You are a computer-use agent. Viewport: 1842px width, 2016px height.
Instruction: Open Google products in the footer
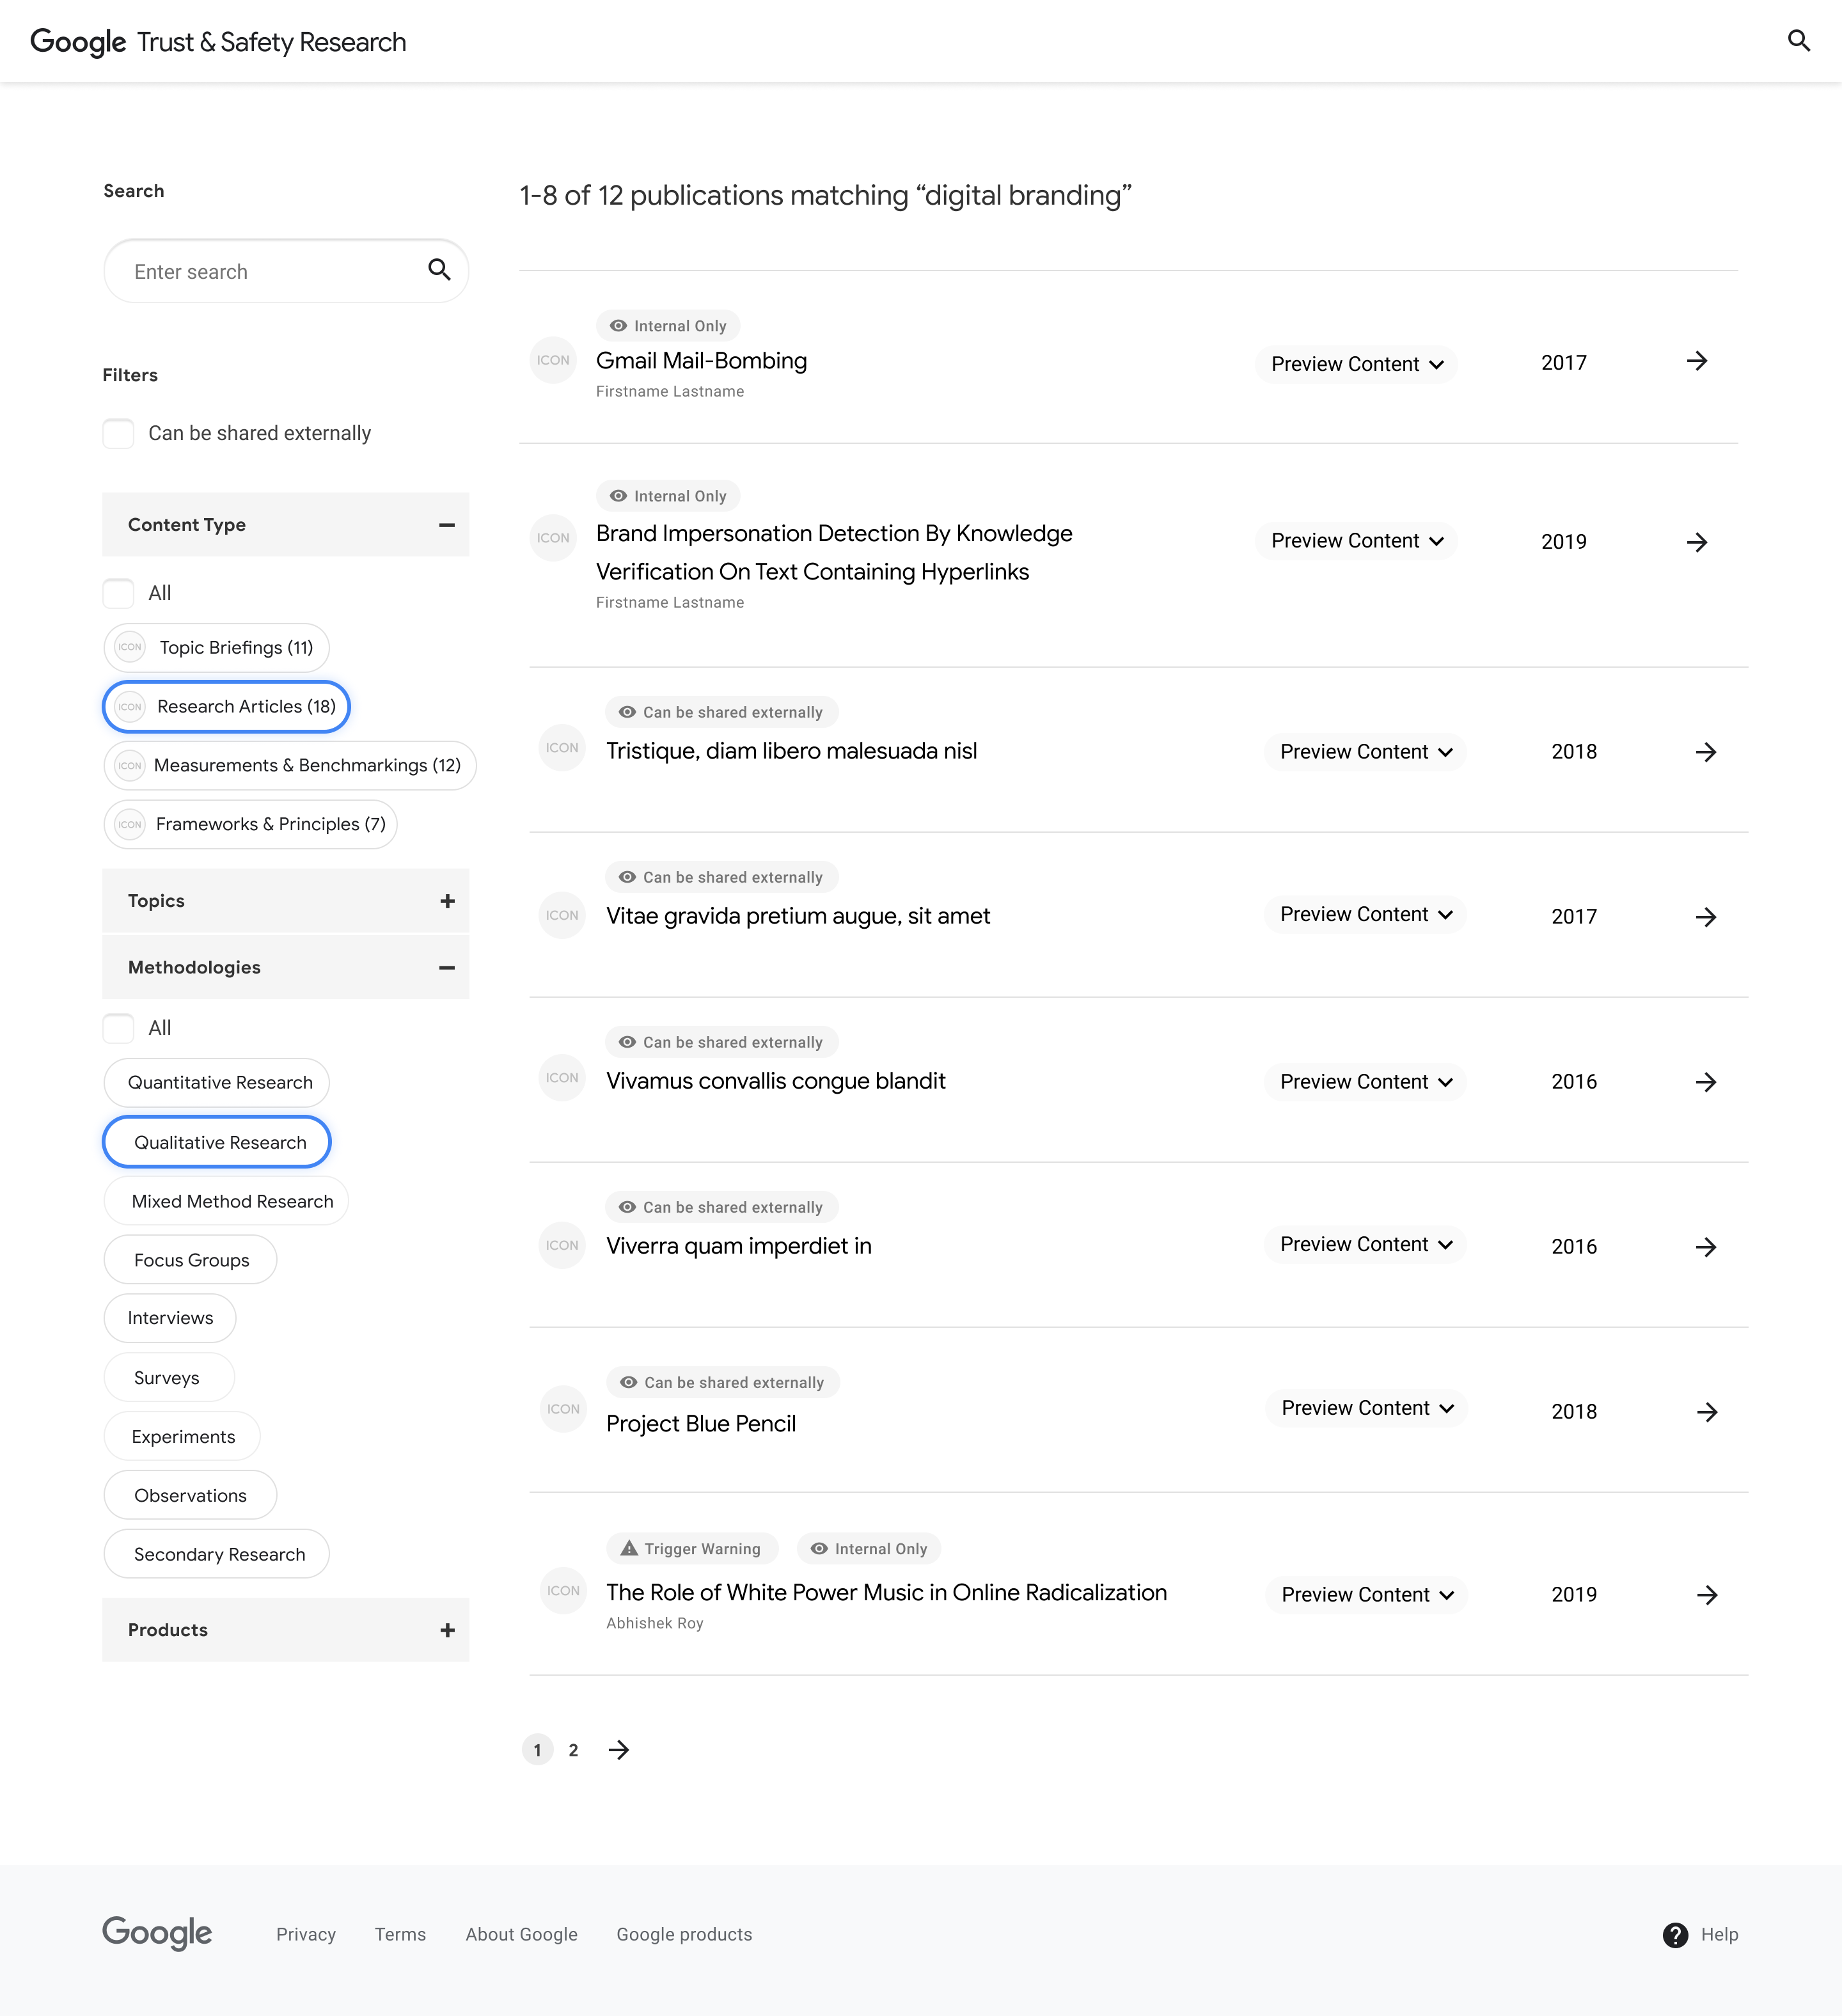(x=685, y=1934)
